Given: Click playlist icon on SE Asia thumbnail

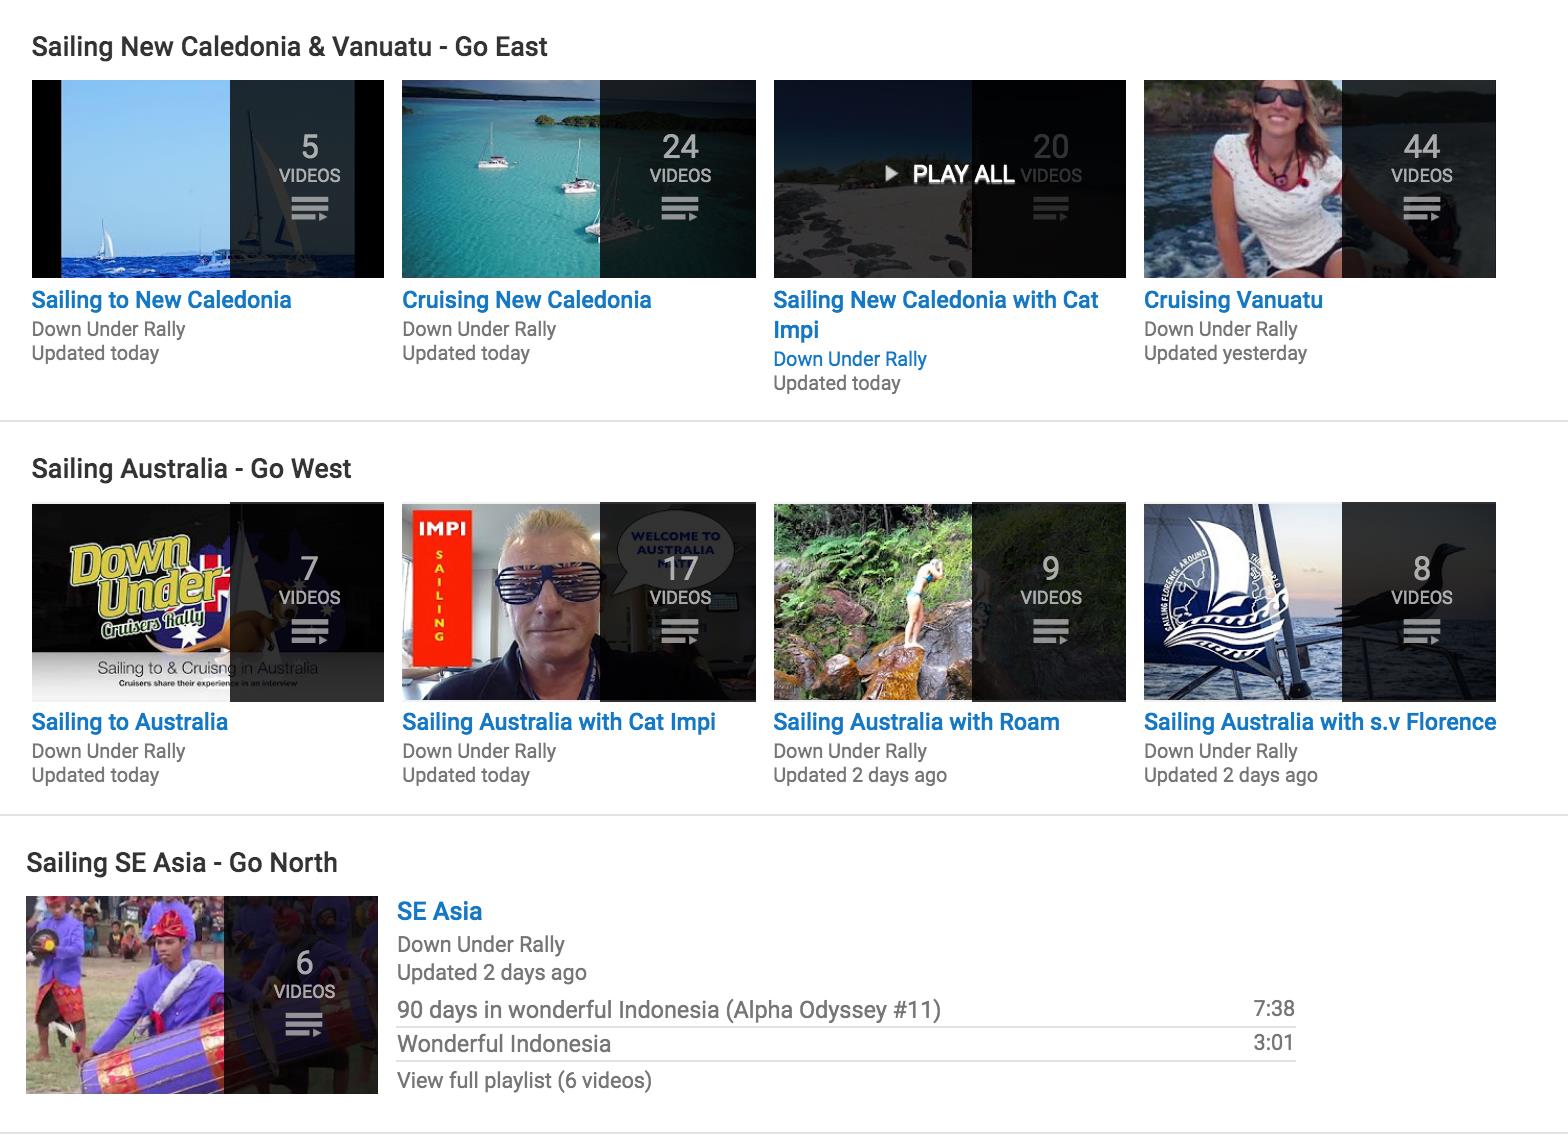Looking at the screenshot, I should click(304, 1025).
